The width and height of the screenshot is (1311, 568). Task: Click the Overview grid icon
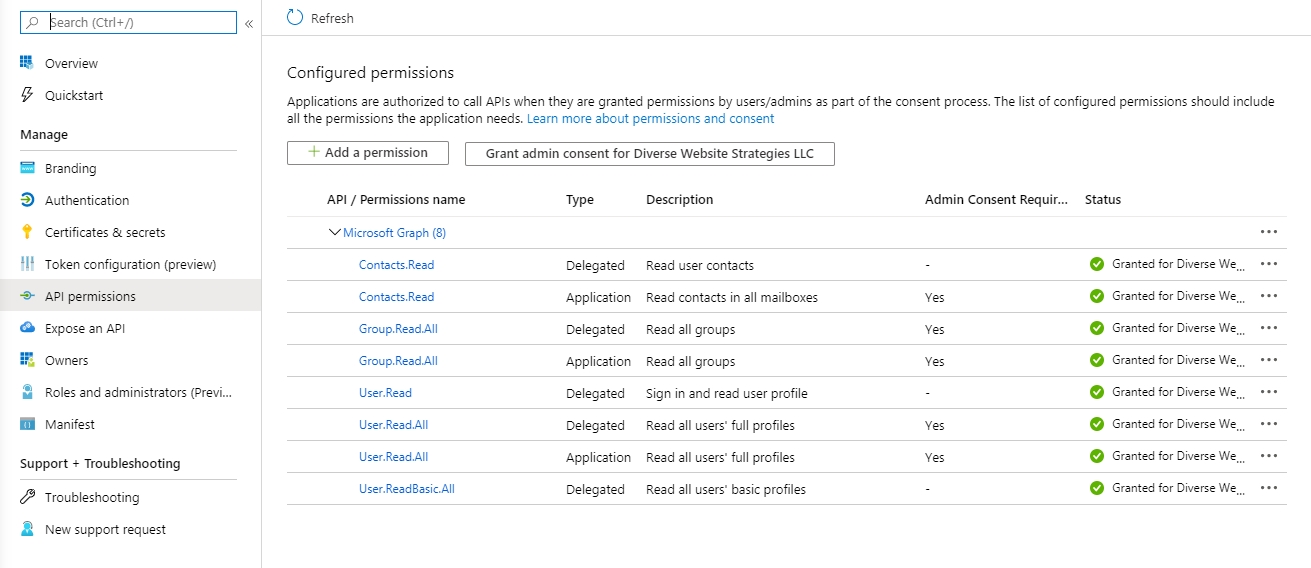pyautogui.click(x=27, y=63)
